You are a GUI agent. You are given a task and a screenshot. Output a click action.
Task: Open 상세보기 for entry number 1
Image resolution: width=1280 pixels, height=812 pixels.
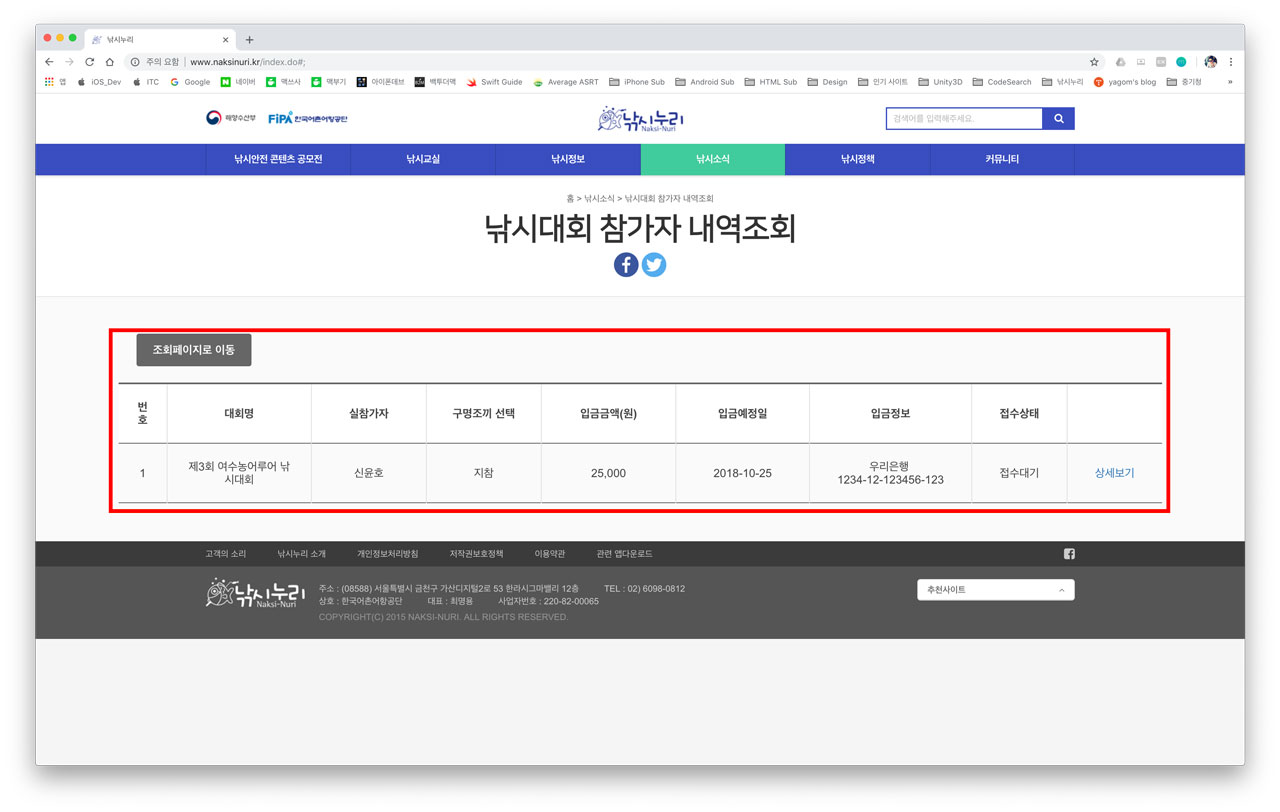point(1114,472)
